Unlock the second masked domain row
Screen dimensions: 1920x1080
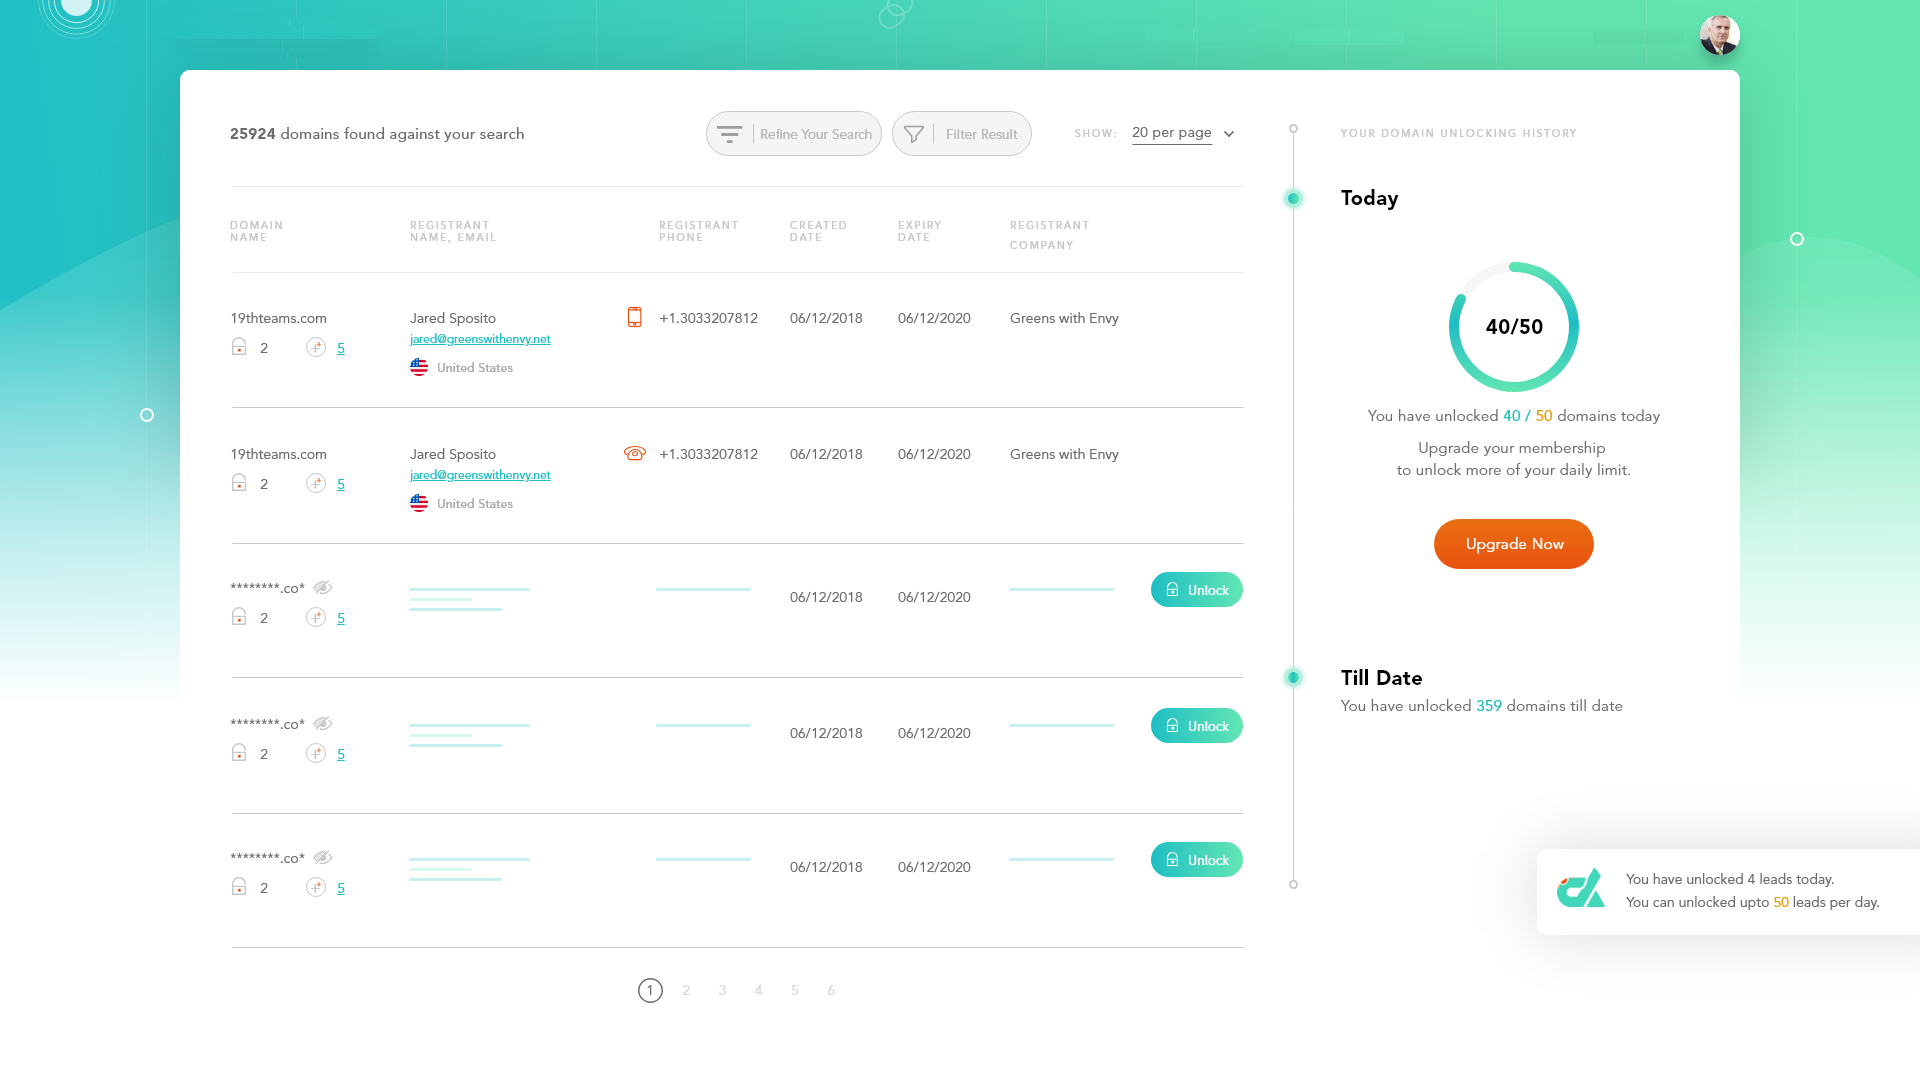pos(1197,726)
